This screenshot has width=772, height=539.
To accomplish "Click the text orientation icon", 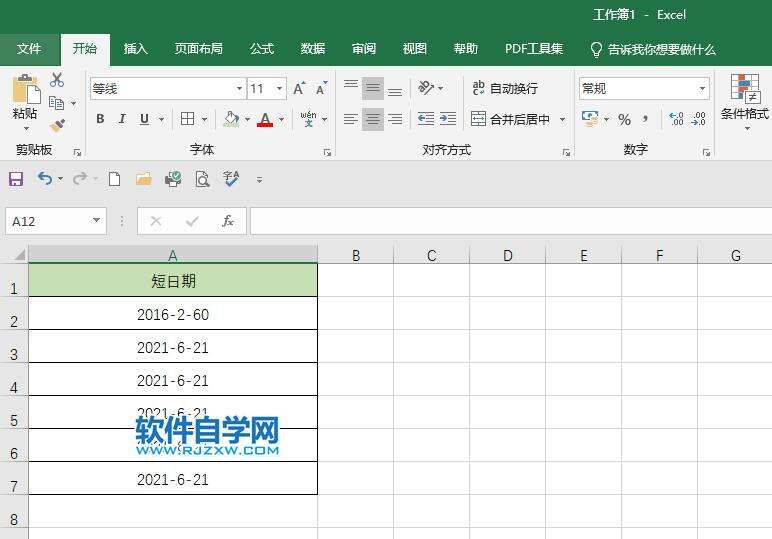I will [x=426, y=88].
